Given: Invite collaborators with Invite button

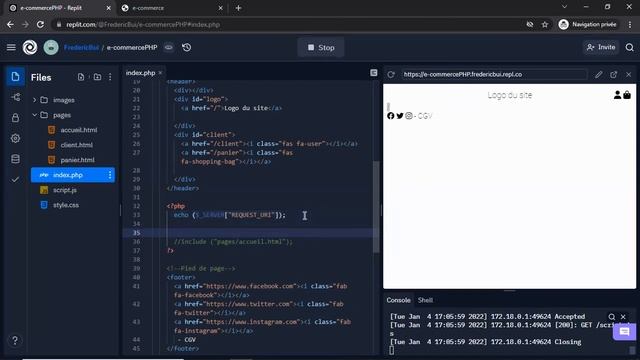Looking at the screenshot, I should pos(601,47).
